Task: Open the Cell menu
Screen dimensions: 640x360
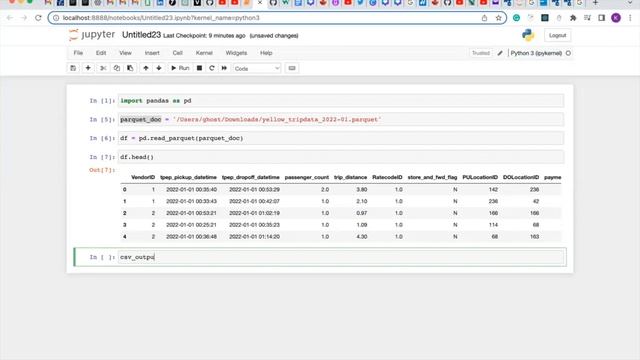Action: 178,53
